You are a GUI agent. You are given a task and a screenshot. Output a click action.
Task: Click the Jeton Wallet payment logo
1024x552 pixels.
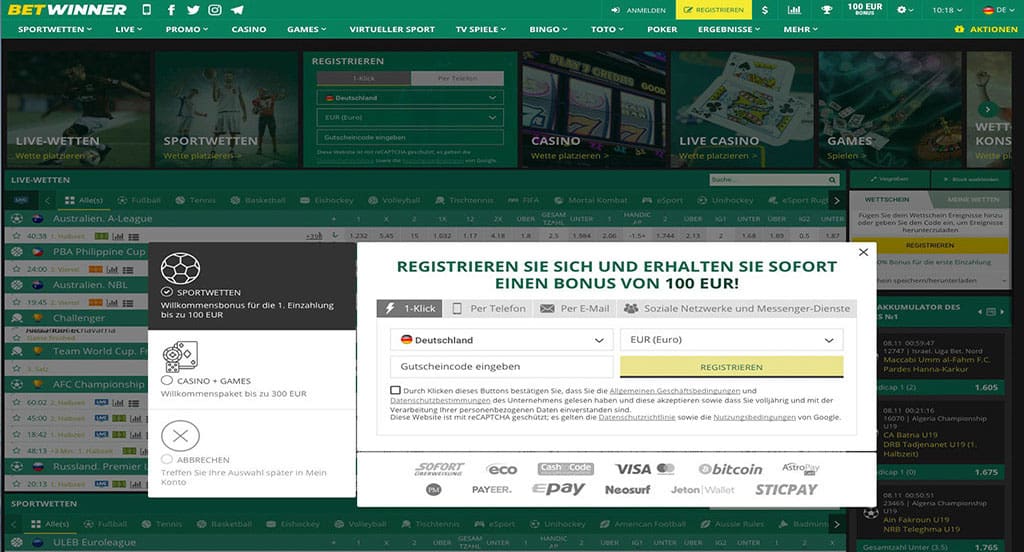click(x=703, y=489)
